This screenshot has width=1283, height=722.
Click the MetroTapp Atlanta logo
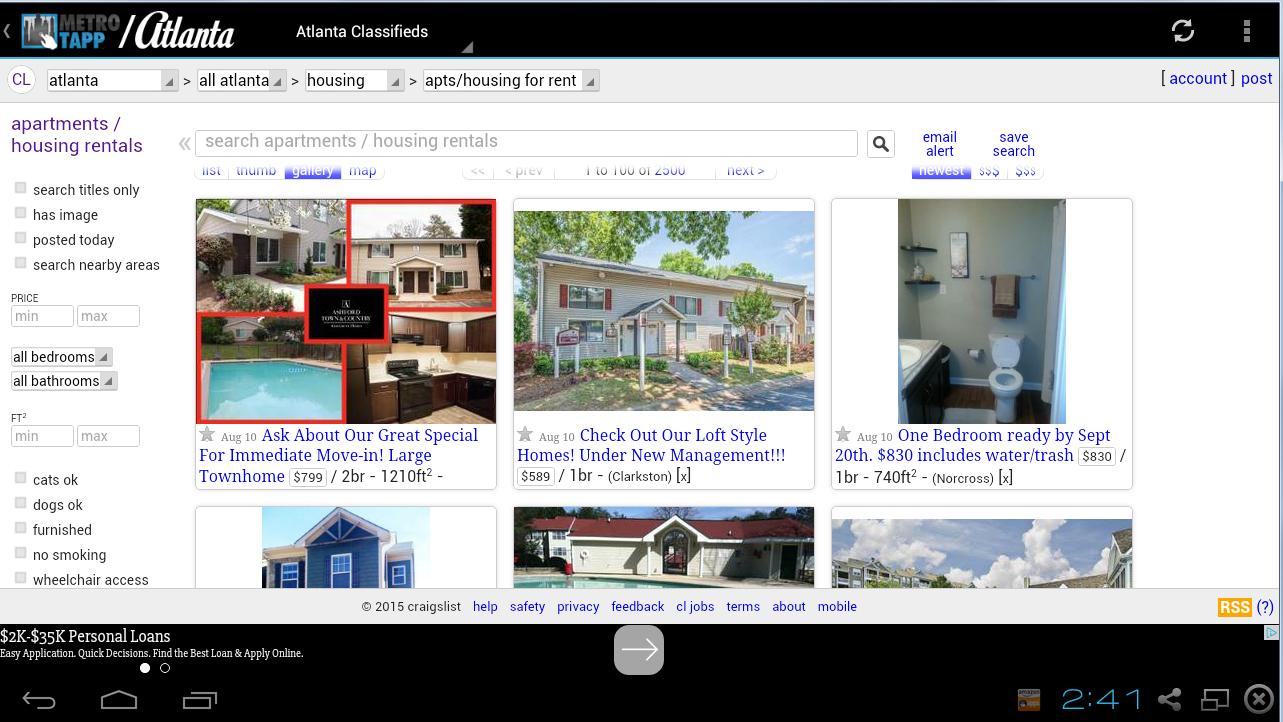(x=128, y=32)
